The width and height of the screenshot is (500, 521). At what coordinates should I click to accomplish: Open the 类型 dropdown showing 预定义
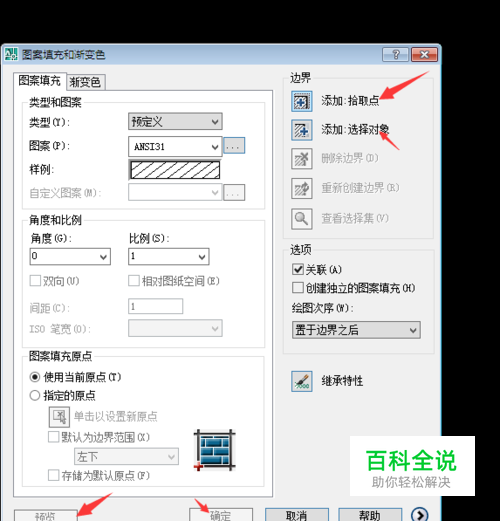coord(175,121)
